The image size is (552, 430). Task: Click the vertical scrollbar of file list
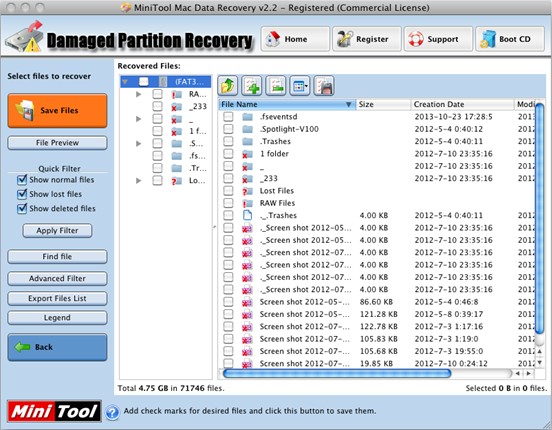pyautogui.click(x=539, y=218)
